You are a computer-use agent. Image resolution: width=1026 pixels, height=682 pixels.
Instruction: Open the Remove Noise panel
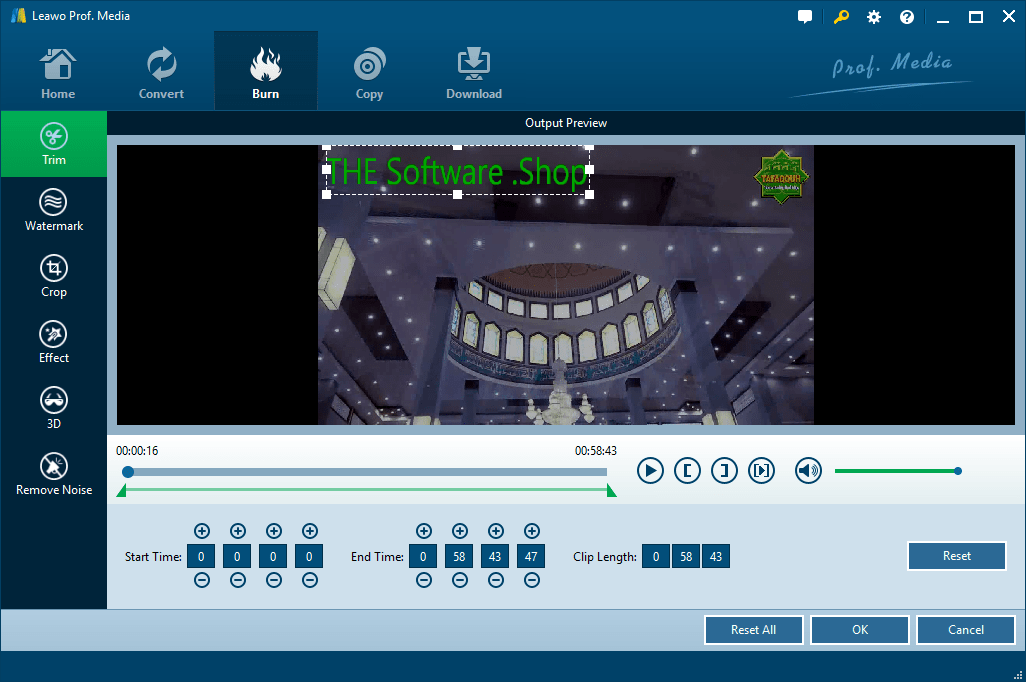click(x=54, y=475)
